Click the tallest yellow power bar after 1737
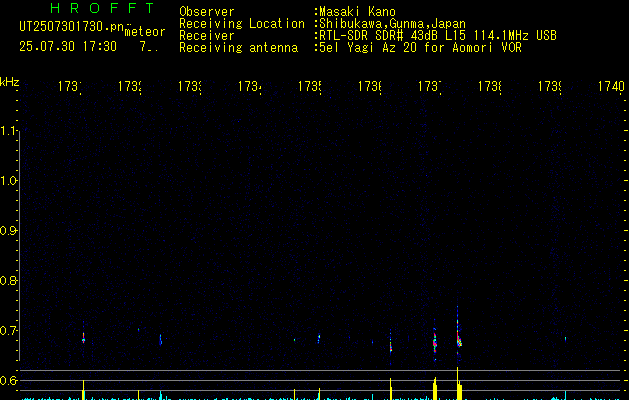629x400 pixels. coord(459,384)
